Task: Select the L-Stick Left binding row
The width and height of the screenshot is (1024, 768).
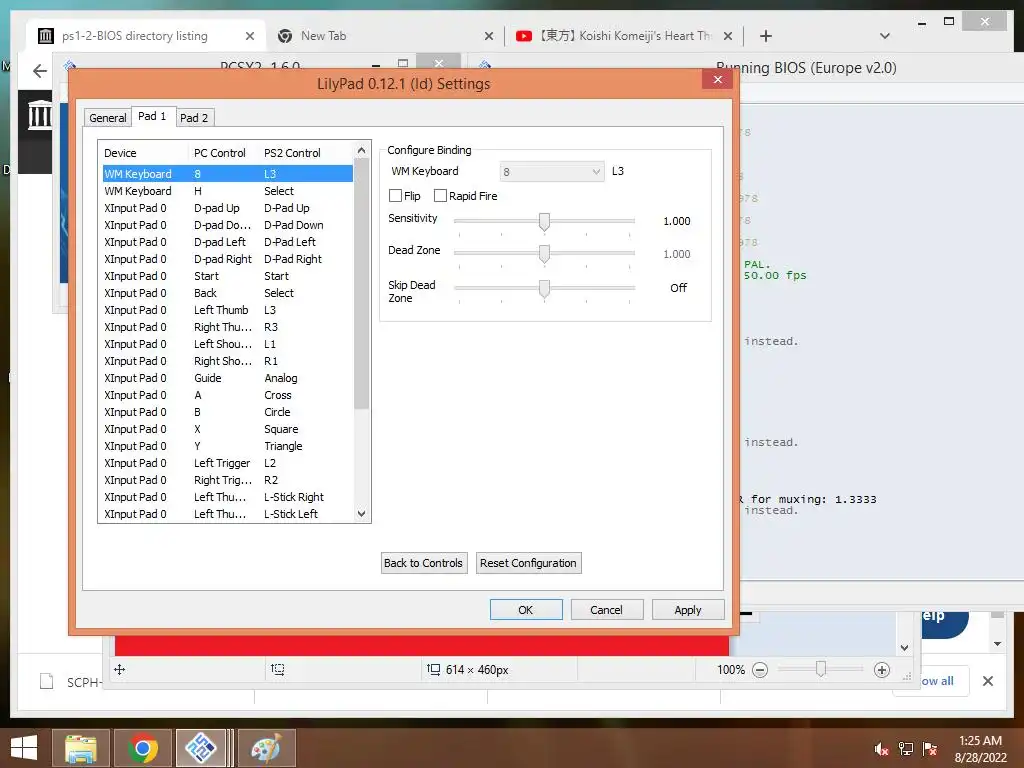Action: [227, 513]
